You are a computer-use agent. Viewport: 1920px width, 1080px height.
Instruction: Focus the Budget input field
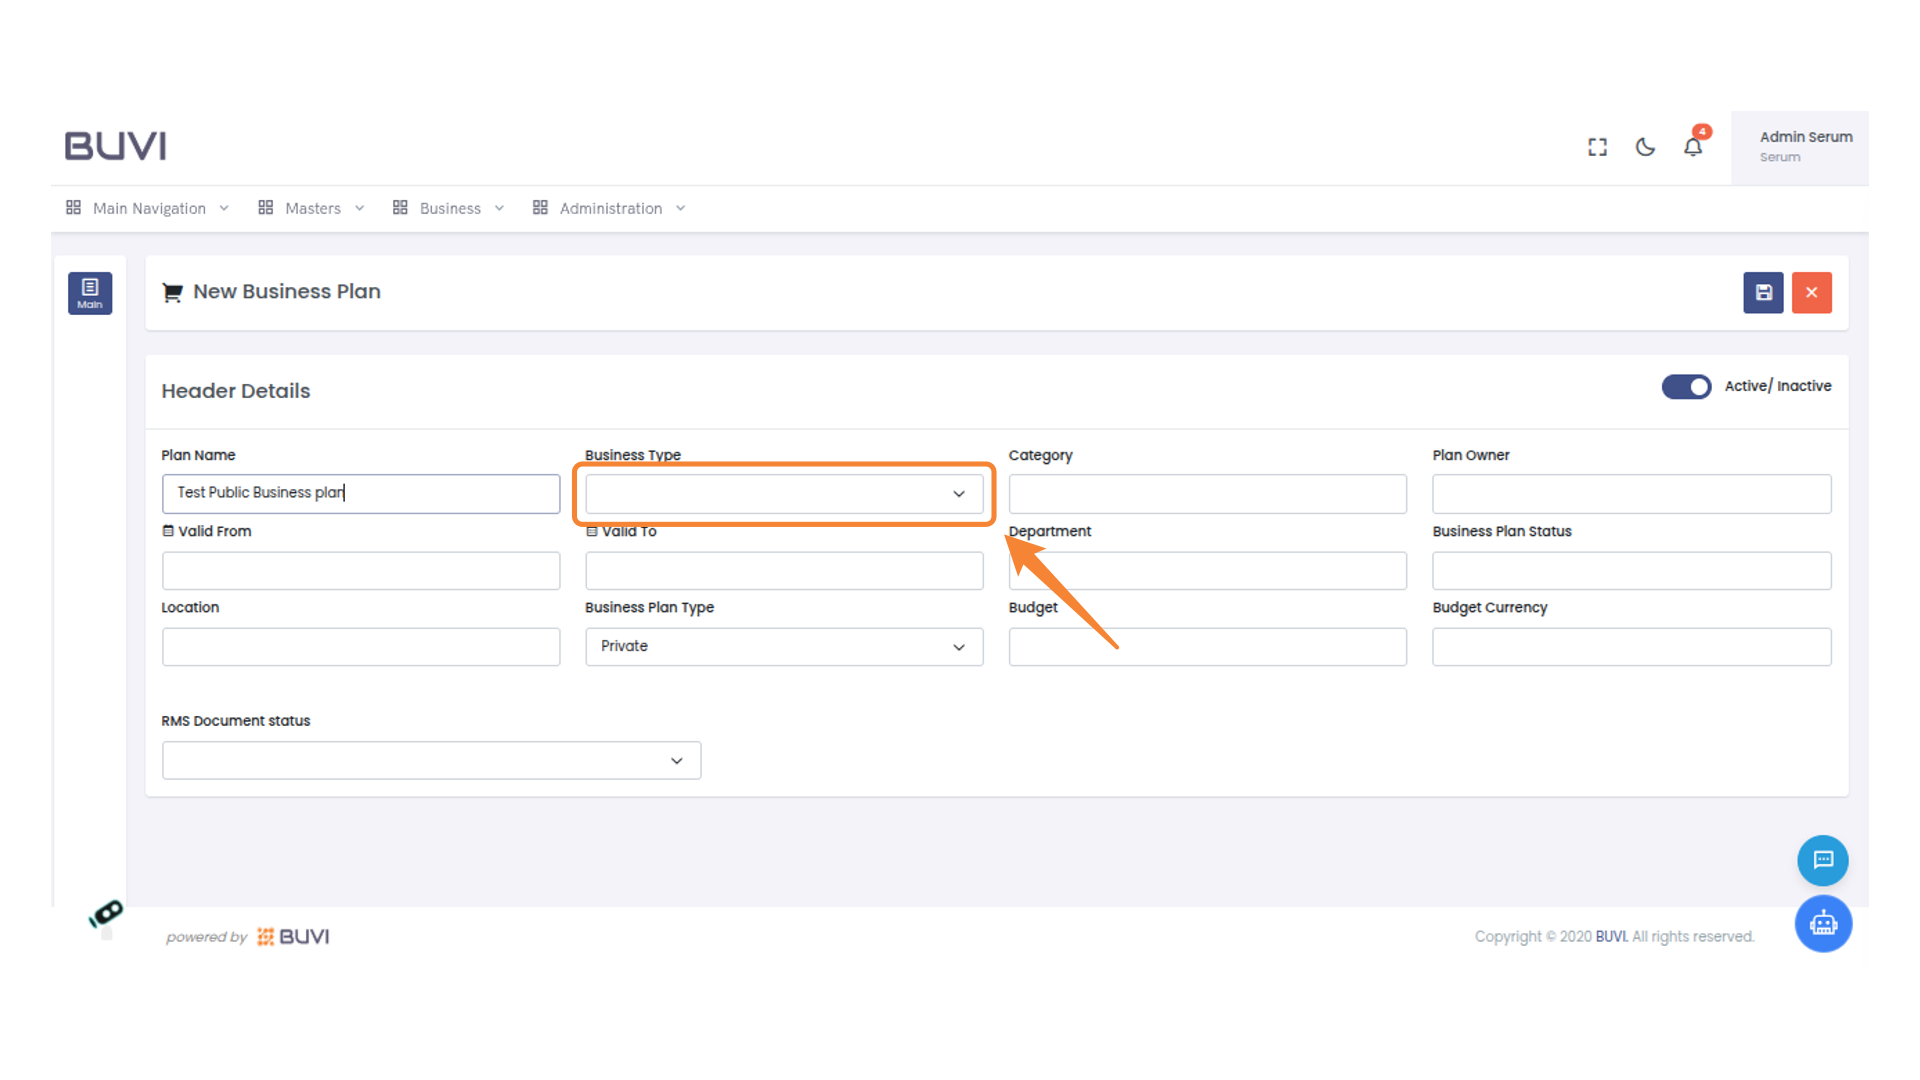1207,647
